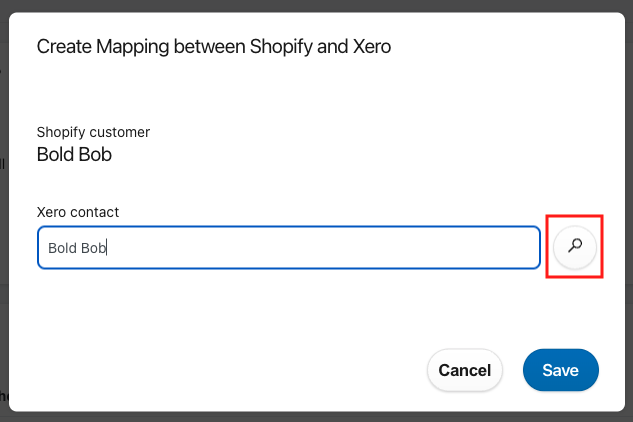Search Xero contacts with the lens button
633x422 pixels.
[x=575, y=247]
